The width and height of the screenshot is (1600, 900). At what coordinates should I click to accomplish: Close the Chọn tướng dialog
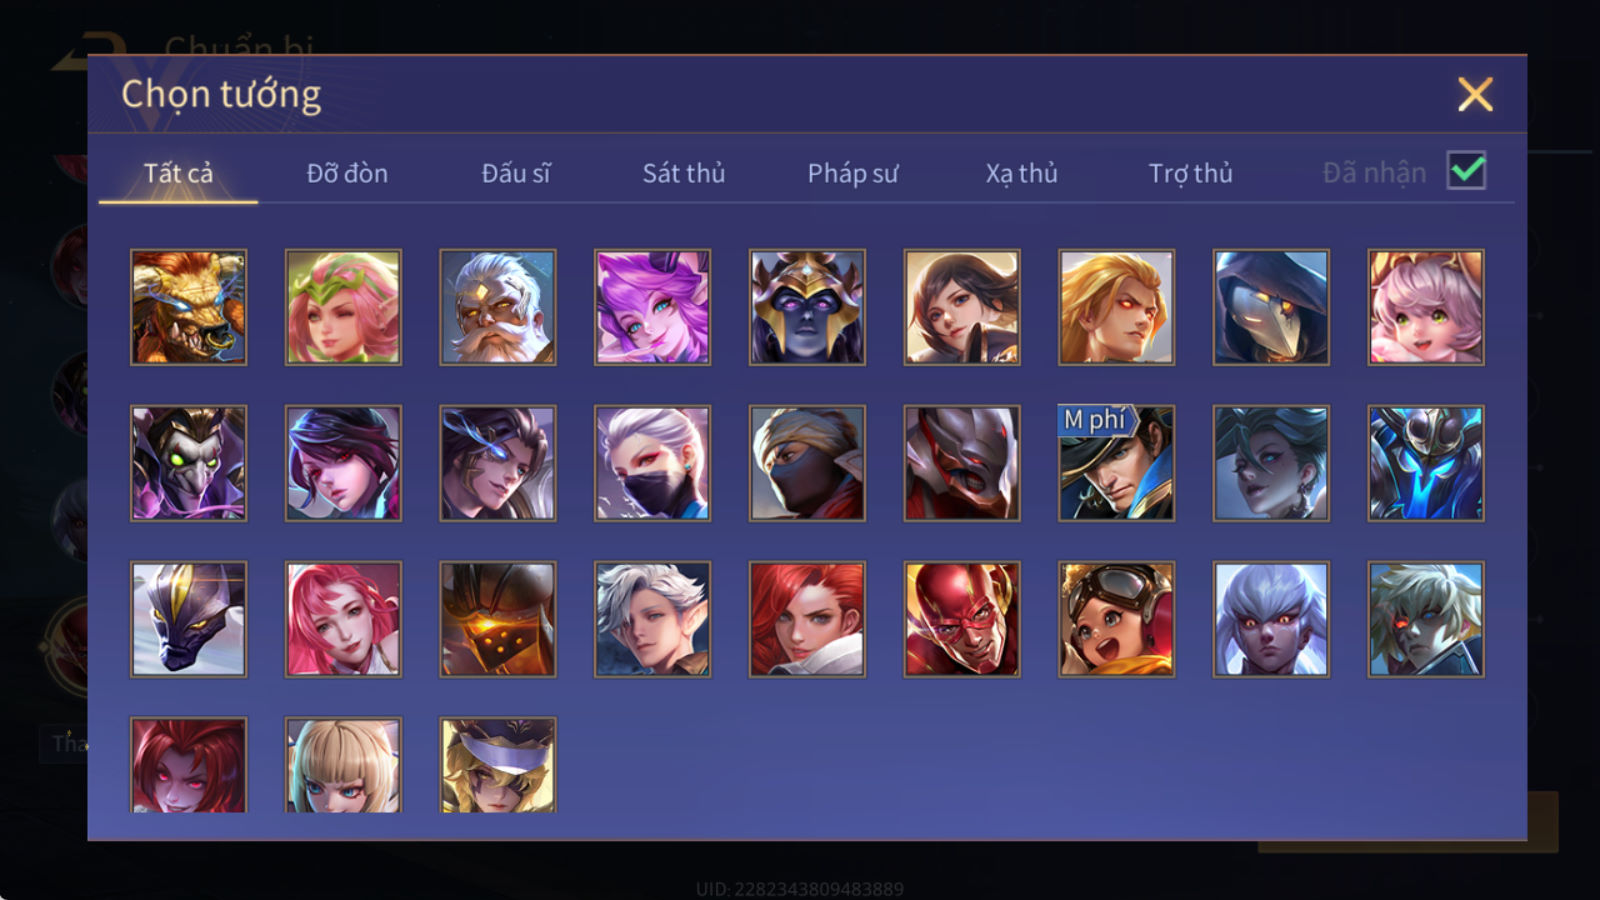[1474, 94]
